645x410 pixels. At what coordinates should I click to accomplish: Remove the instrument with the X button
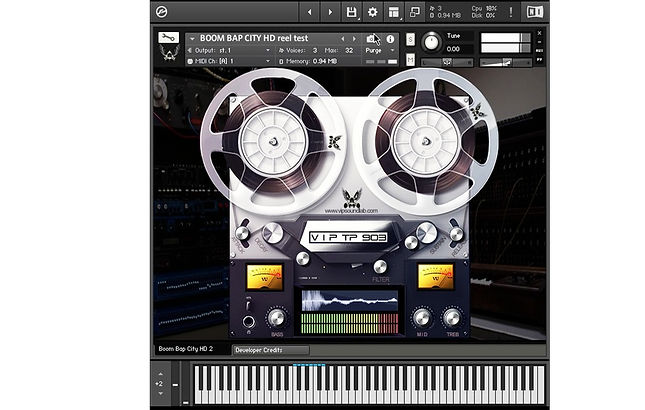[539, 33]
